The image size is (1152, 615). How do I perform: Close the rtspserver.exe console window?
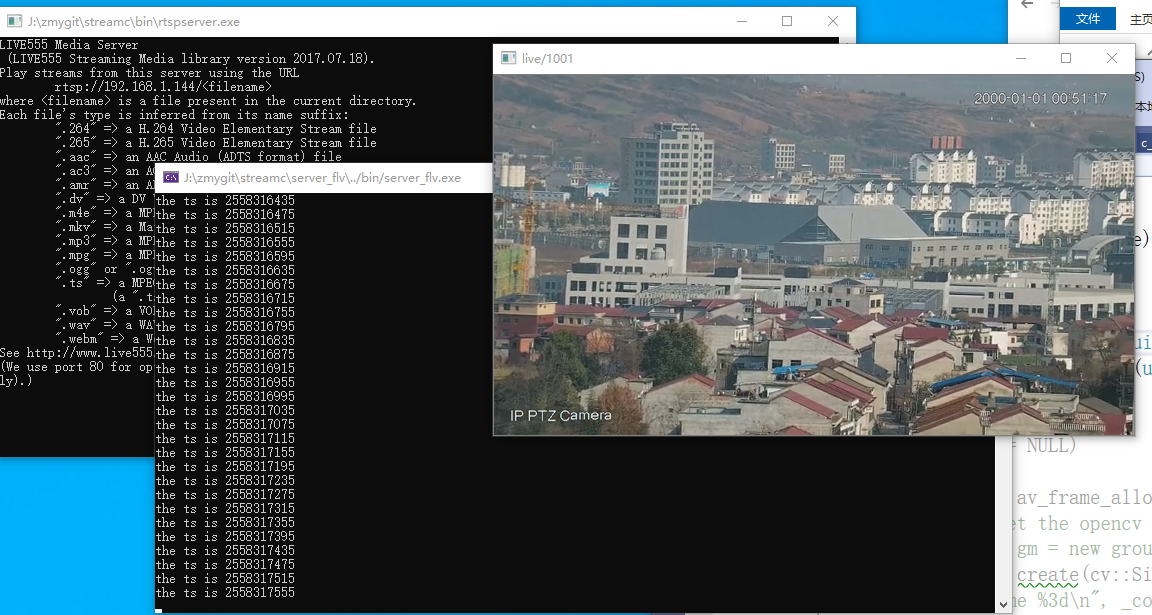(x=832, y=21)
